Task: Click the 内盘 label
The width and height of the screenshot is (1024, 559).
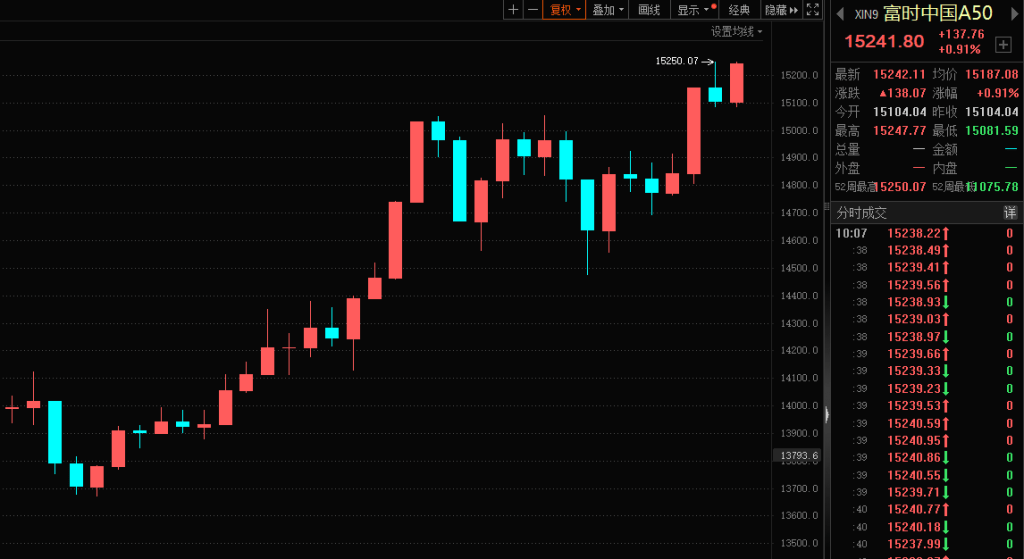Action: click(x=945, y=168)
